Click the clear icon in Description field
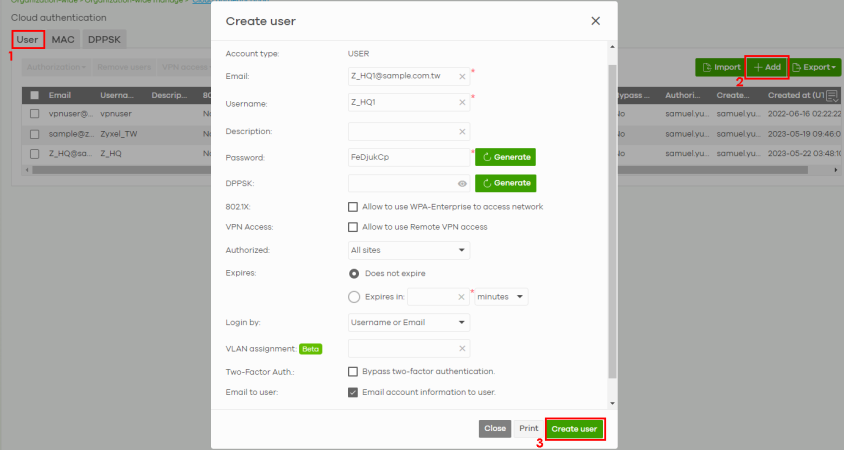 [x=462, y=131]
